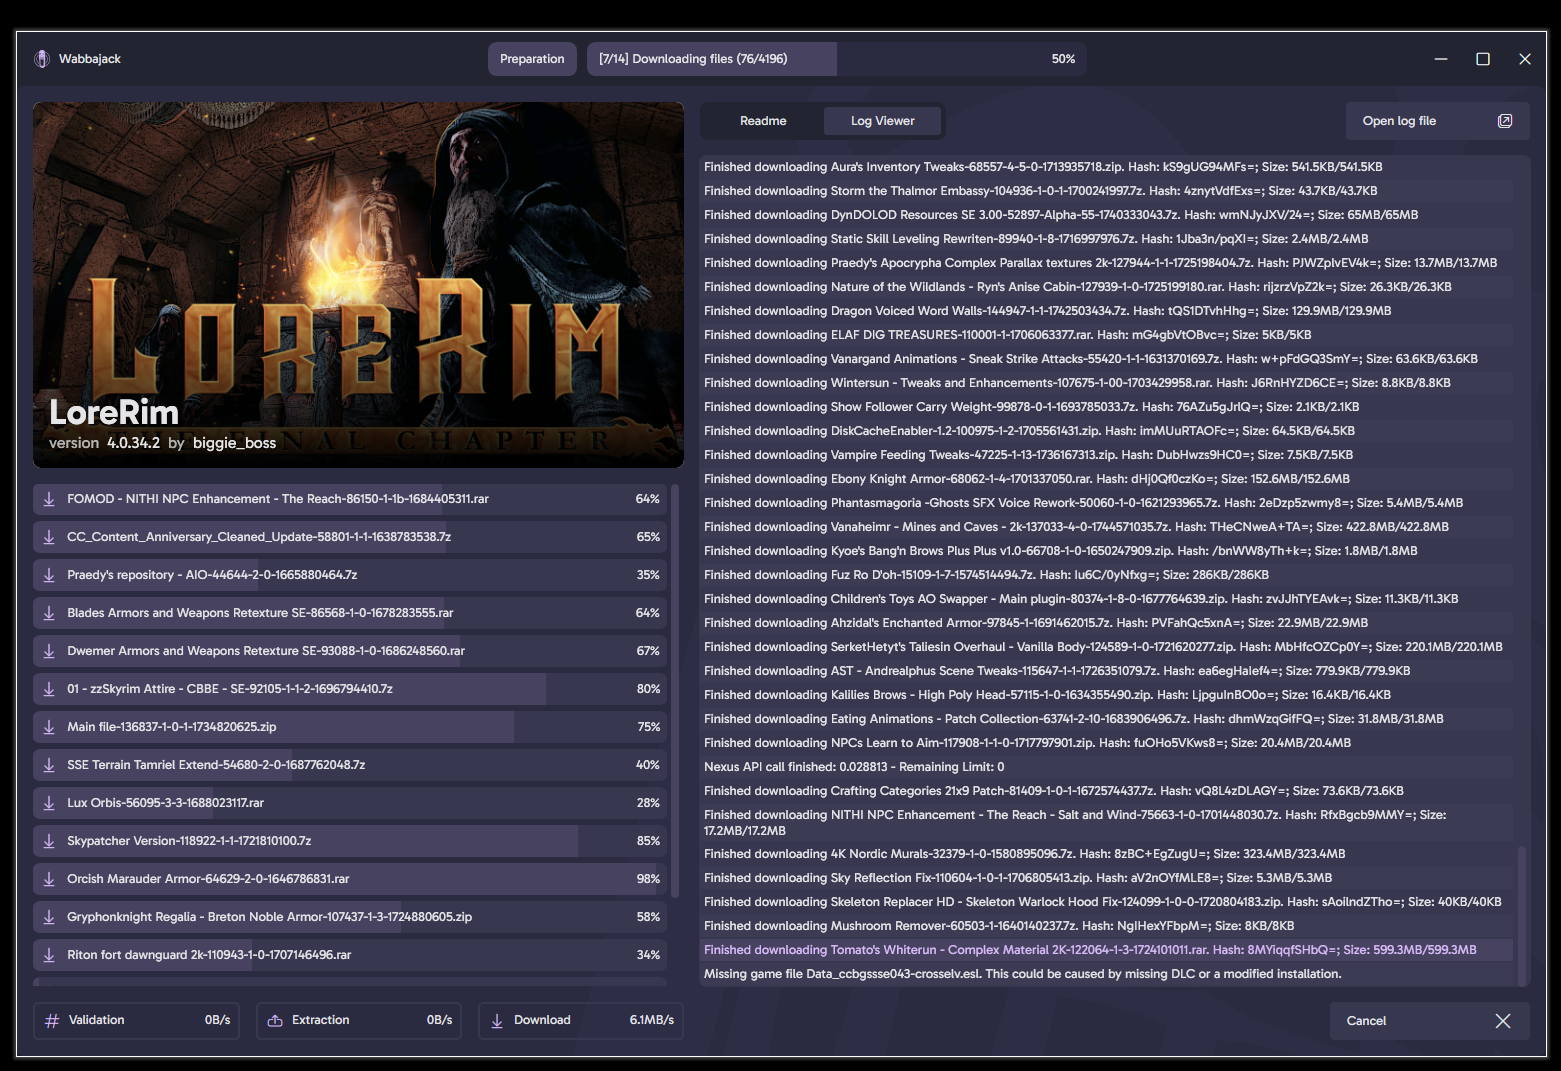Click download icon for Skypatcher Version
This screenshot has width=1561, height=1071.
(49, 841)
